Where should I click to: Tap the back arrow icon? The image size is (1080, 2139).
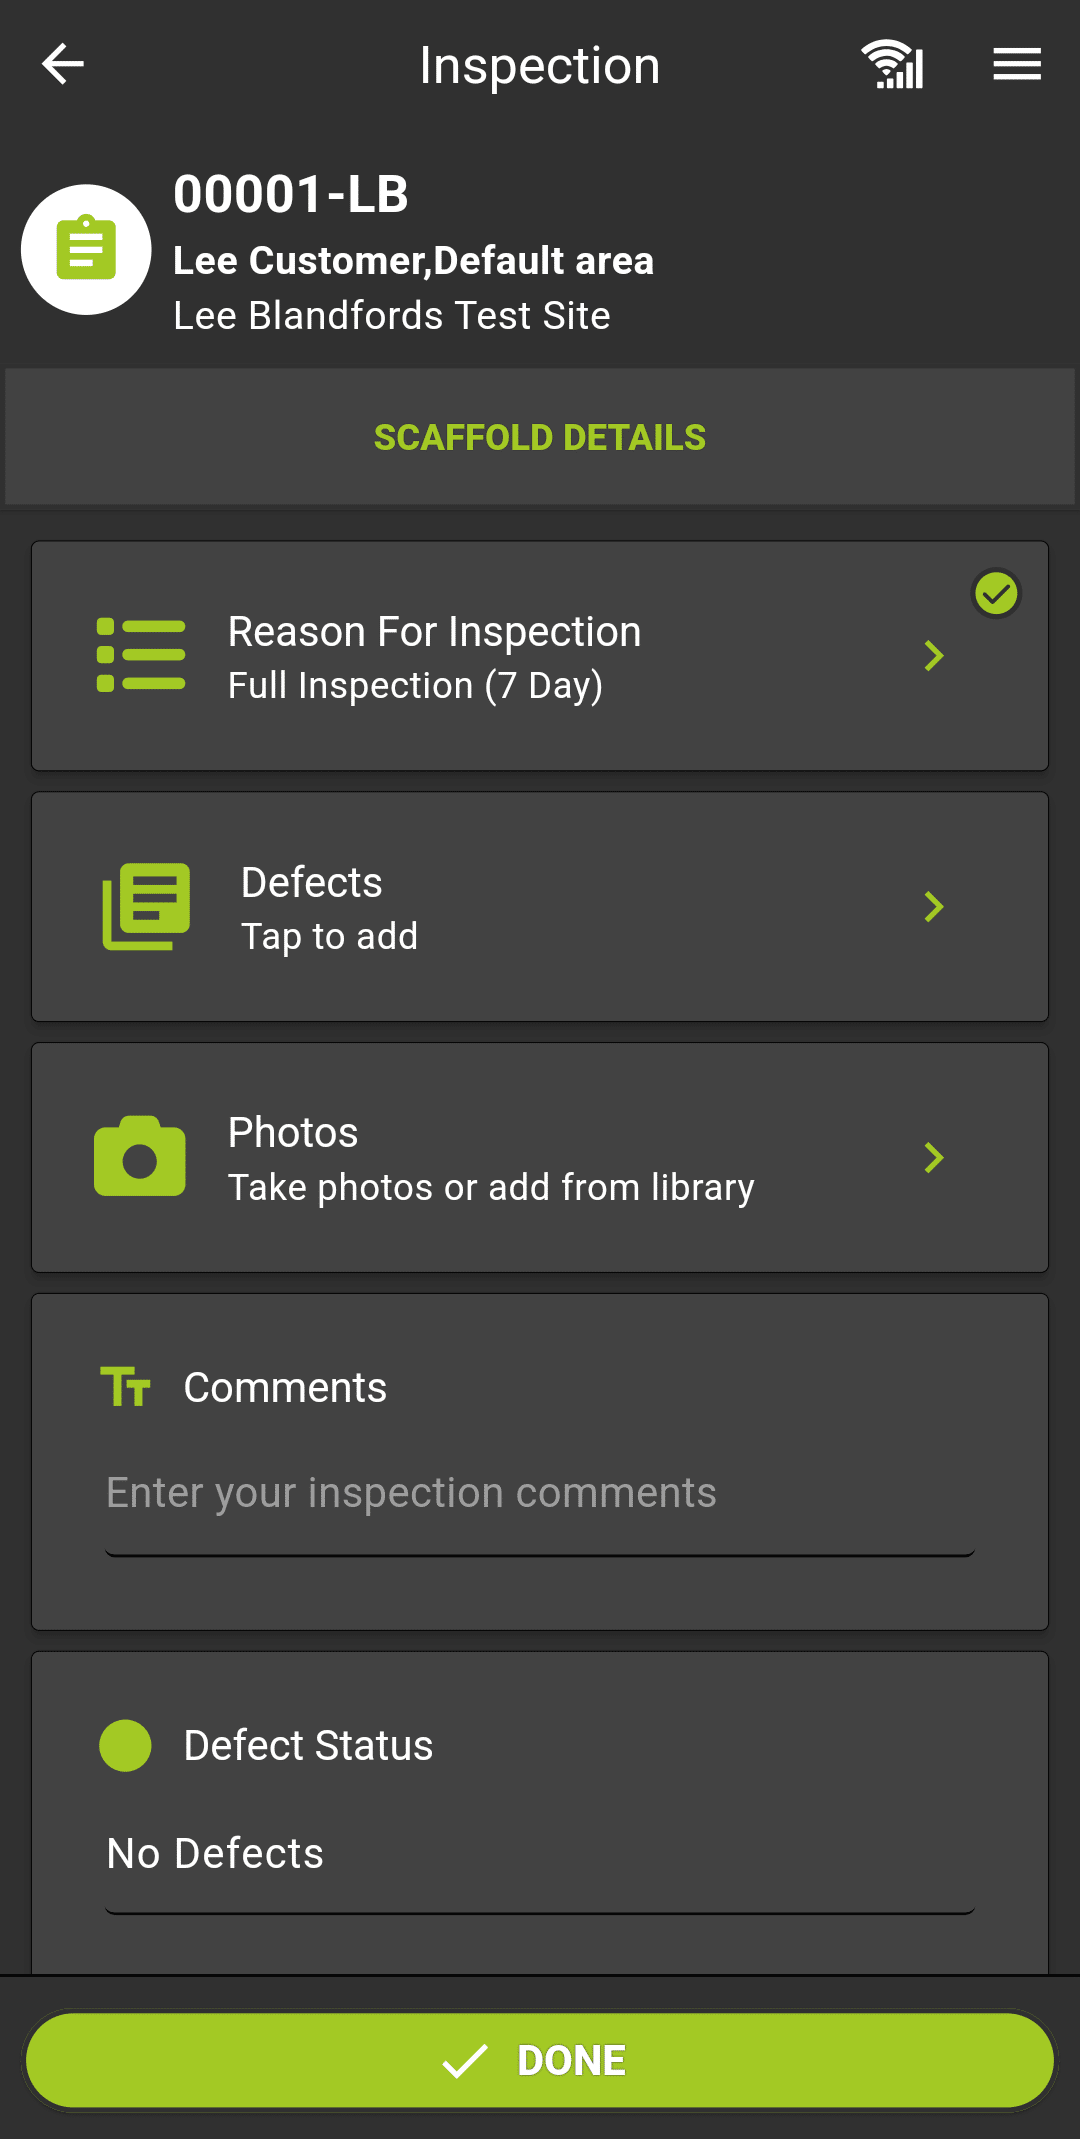[x=62, y=65]
